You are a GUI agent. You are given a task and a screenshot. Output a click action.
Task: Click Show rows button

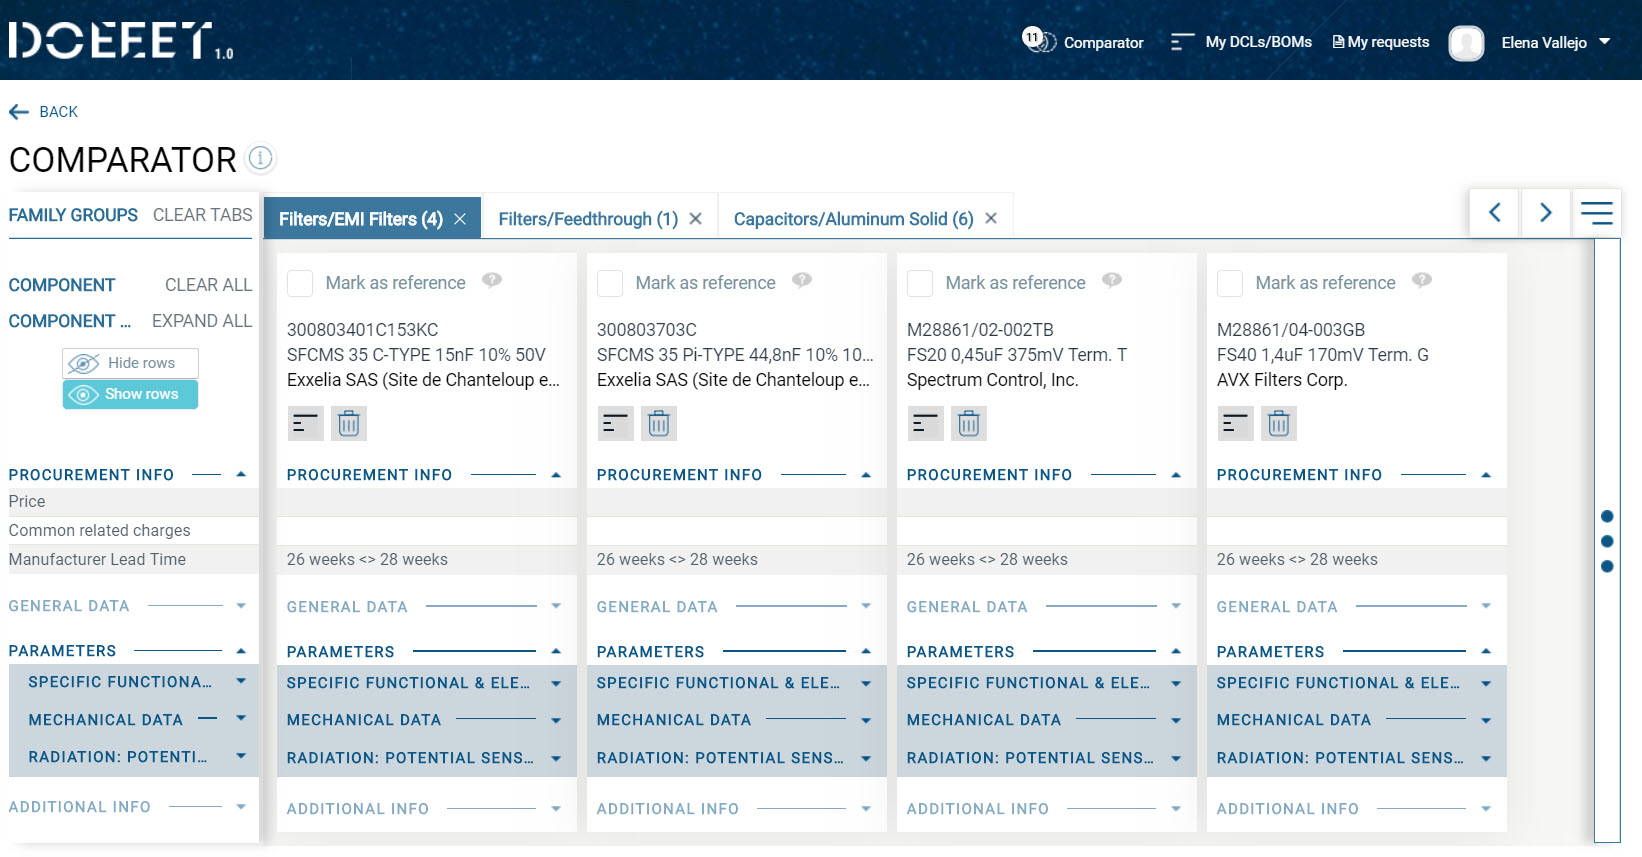click(130, 394)
